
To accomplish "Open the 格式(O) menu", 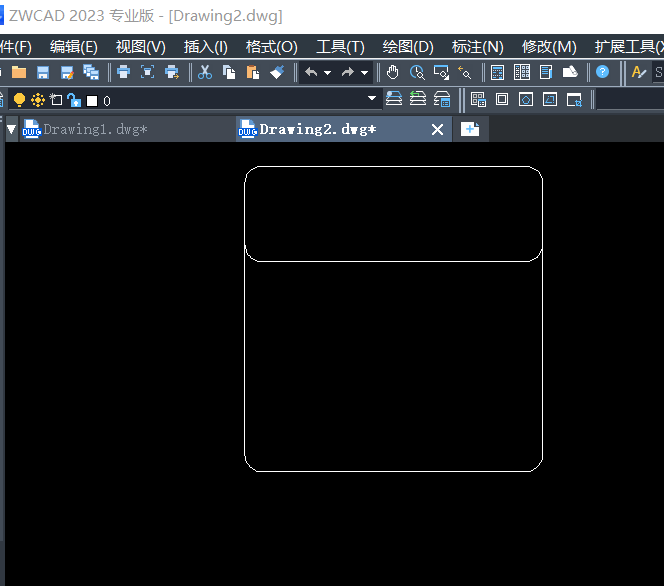I will point(271,47).
